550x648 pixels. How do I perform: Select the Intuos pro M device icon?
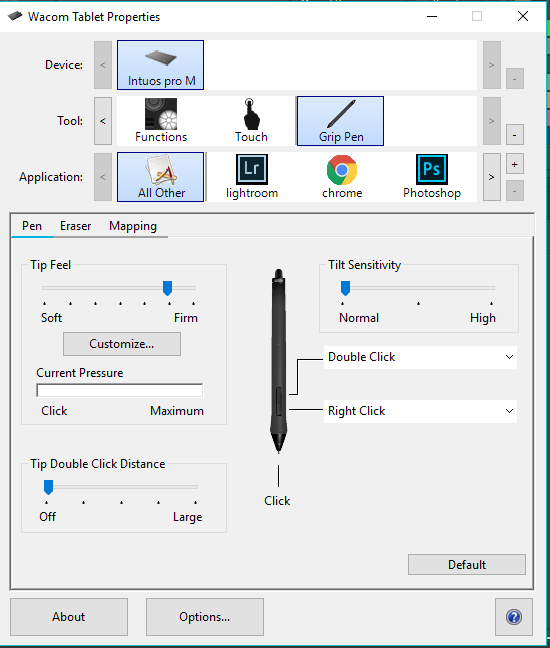click(x=160, y=65)
